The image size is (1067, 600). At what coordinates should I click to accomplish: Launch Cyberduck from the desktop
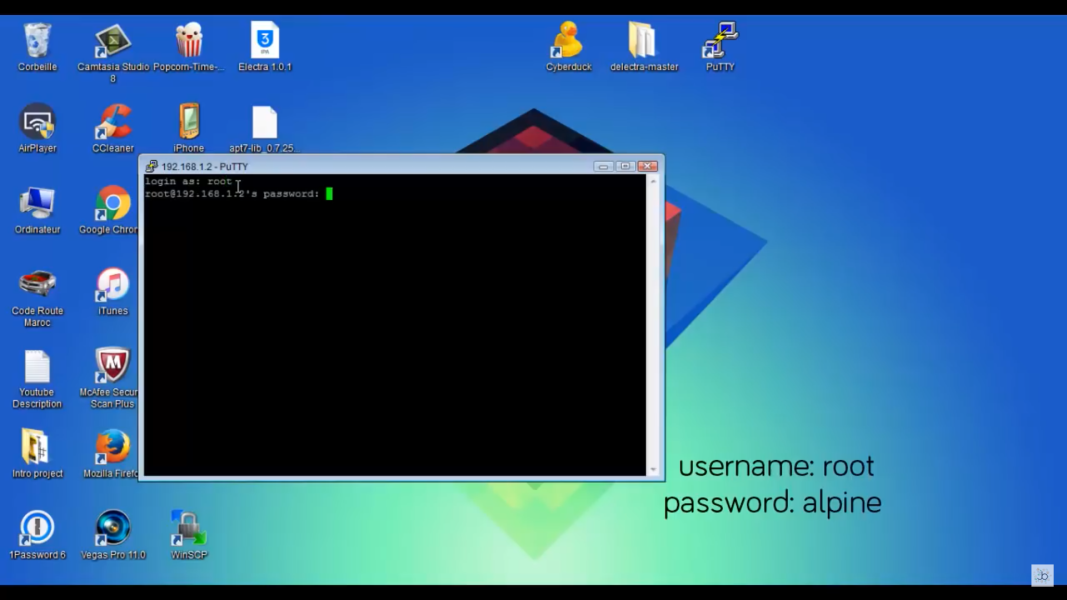tap(568, 42)
